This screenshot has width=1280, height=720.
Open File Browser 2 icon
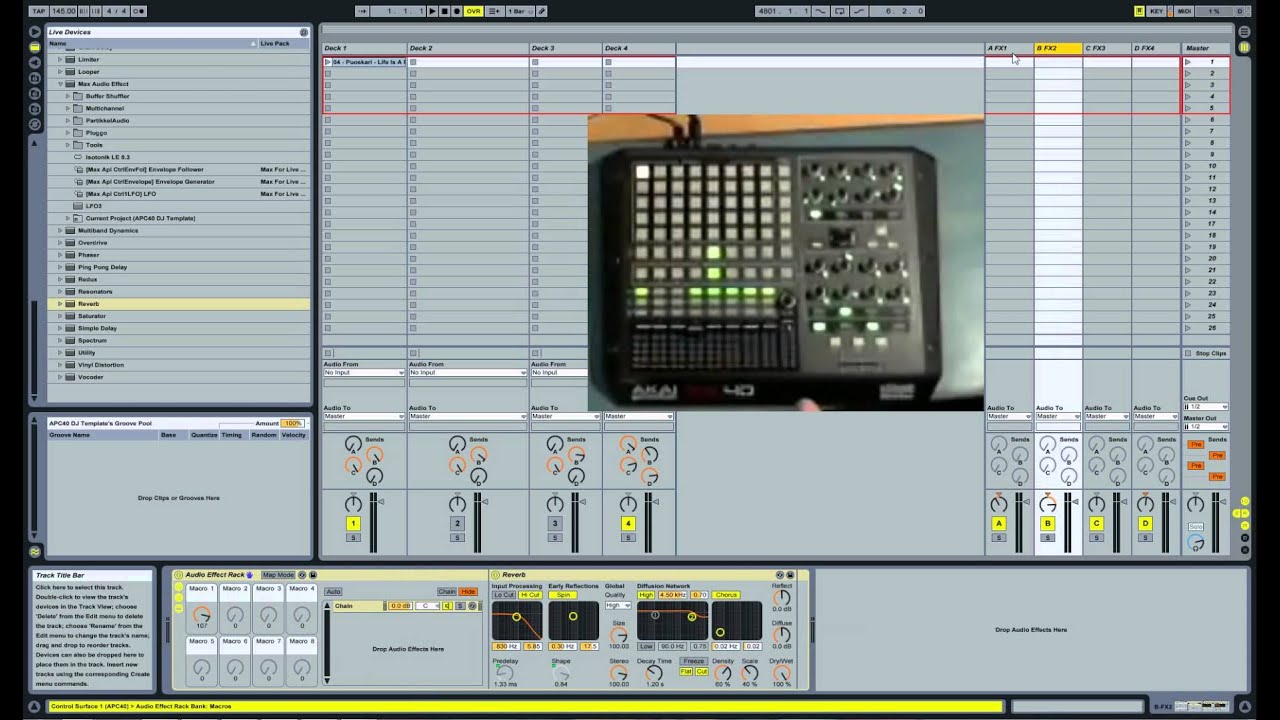35,93
